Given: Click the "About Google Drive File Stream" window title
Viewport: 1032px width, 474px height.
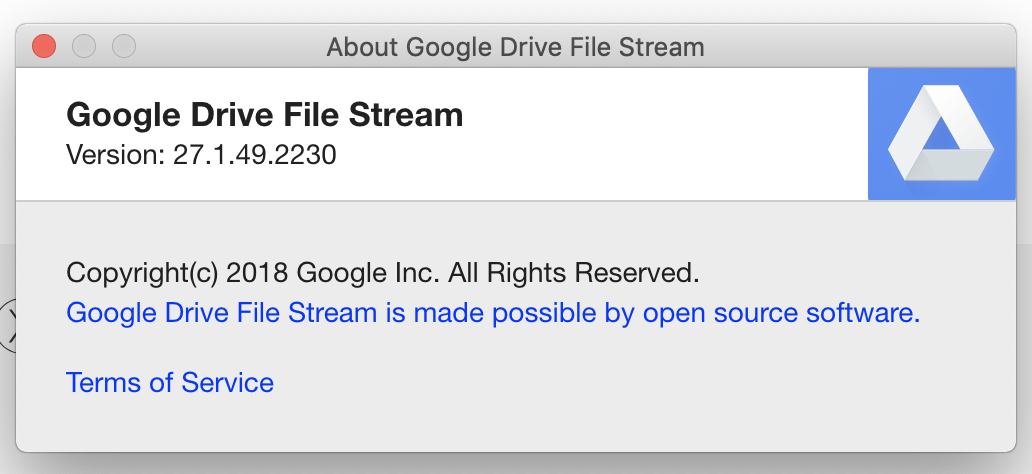Looking at the screenshot, I should point(515,47).
